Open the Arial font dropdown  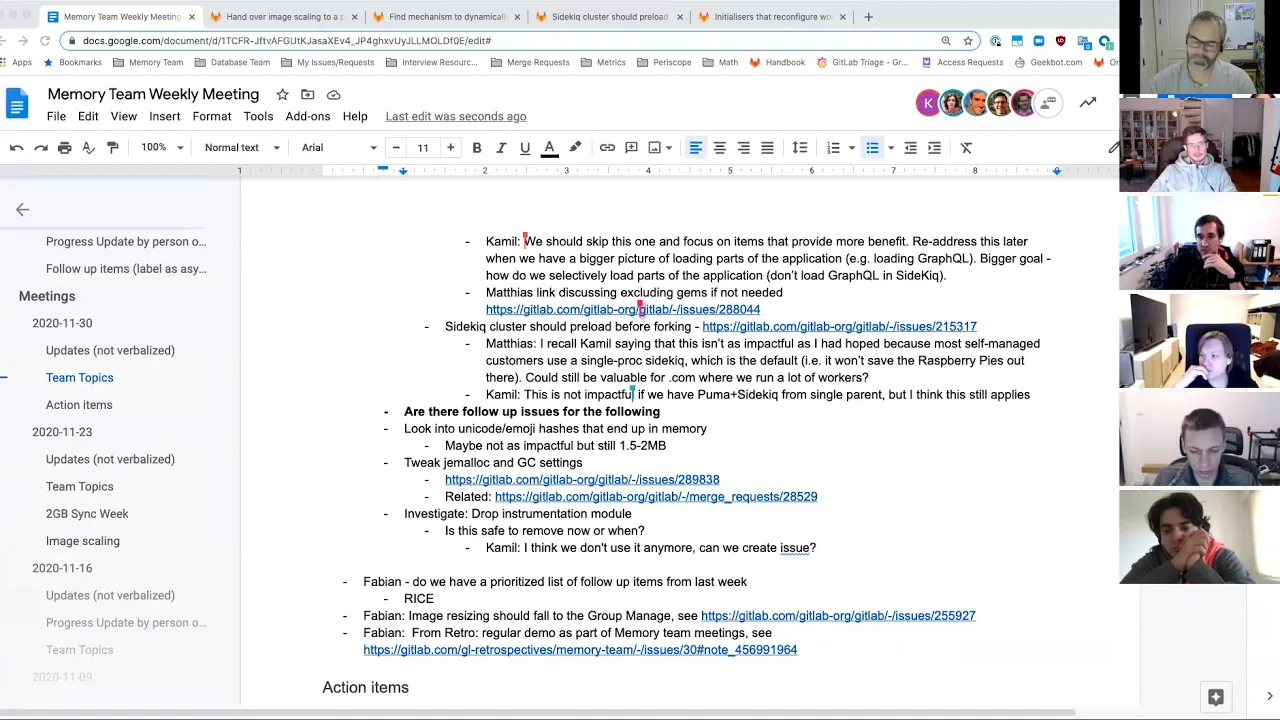pyautogui.click(x=338, y=148)
